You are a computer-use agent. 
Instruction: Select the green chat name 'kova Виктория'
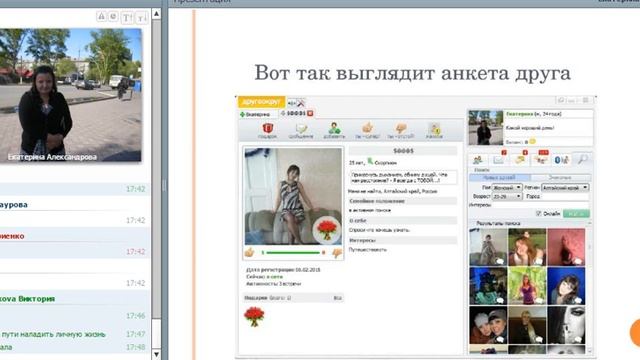pyautogui.click(x=27, y=299)
